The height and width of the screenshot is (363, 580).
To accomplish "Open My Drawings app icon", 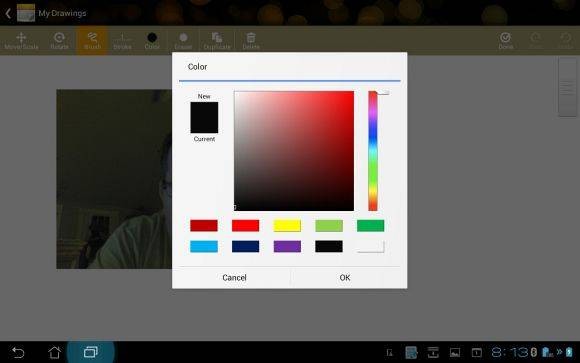I will click(26, 13).
